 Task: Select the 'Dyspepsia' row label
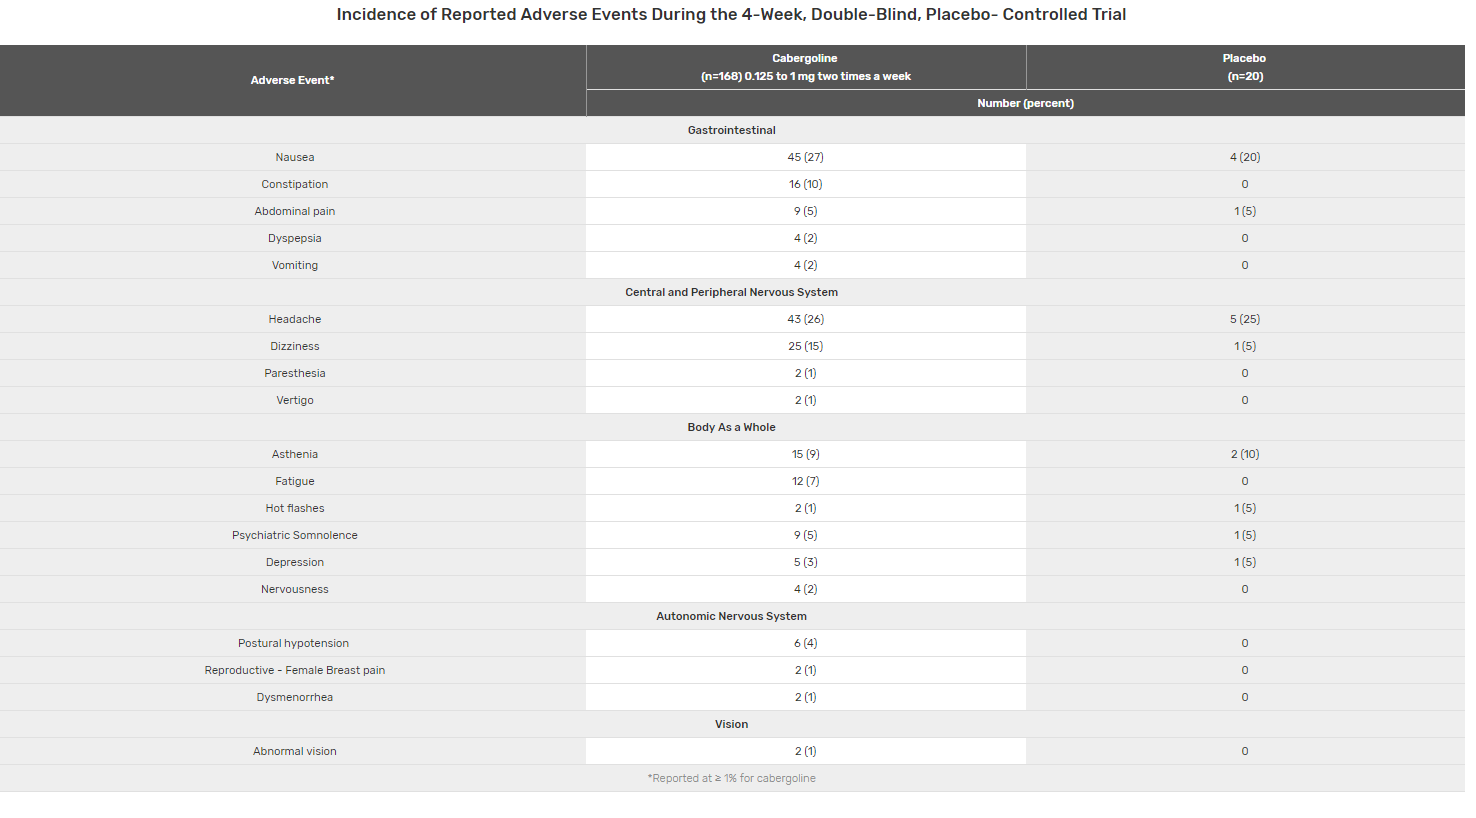pyautogui.click(x=295, y=238)
